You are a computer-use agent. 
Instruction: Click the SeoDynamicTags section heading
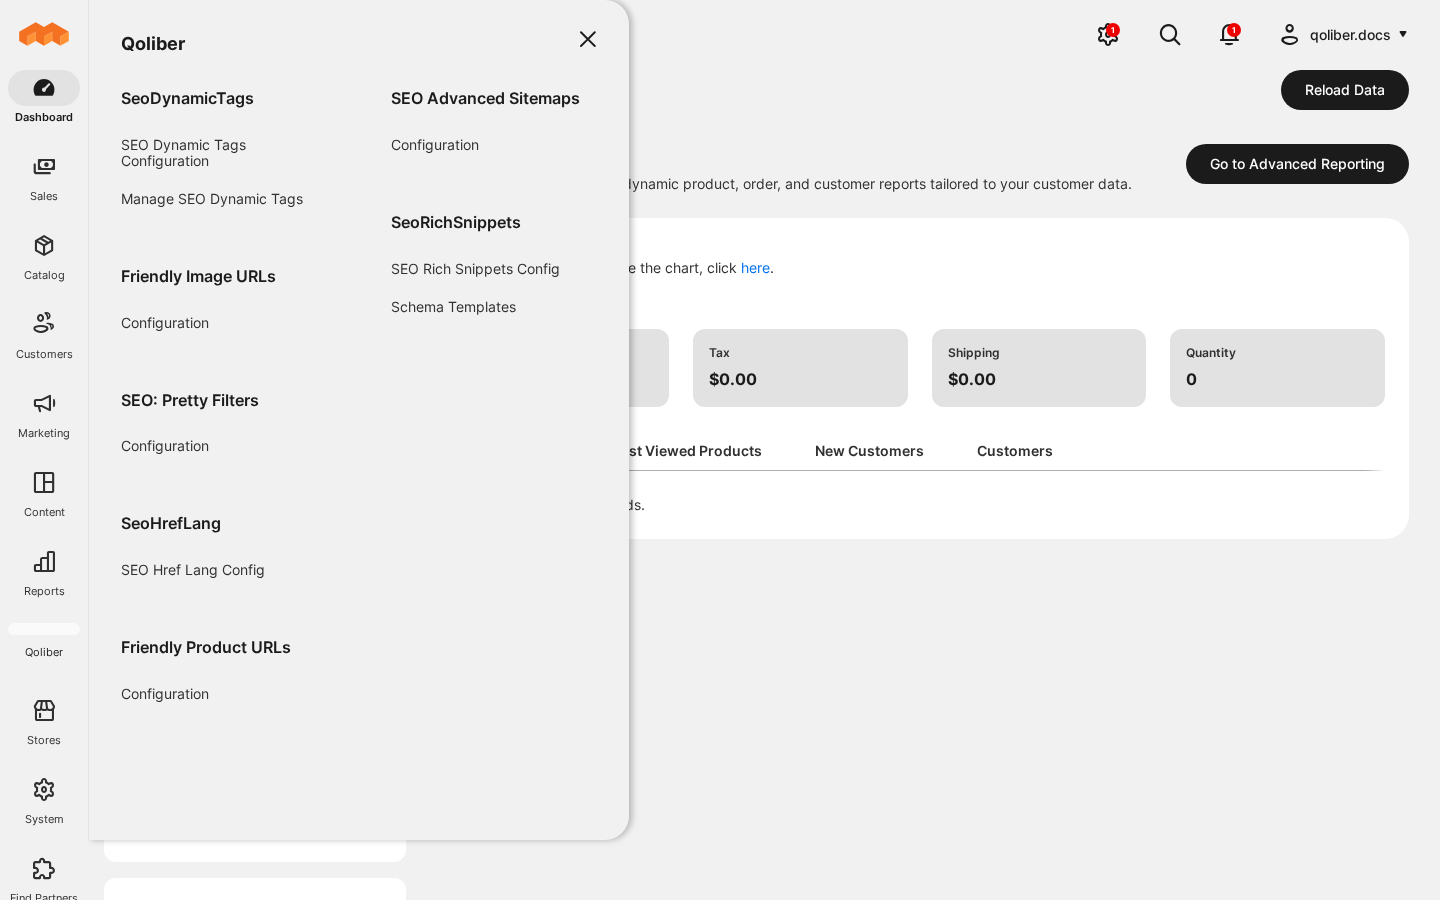187,98
